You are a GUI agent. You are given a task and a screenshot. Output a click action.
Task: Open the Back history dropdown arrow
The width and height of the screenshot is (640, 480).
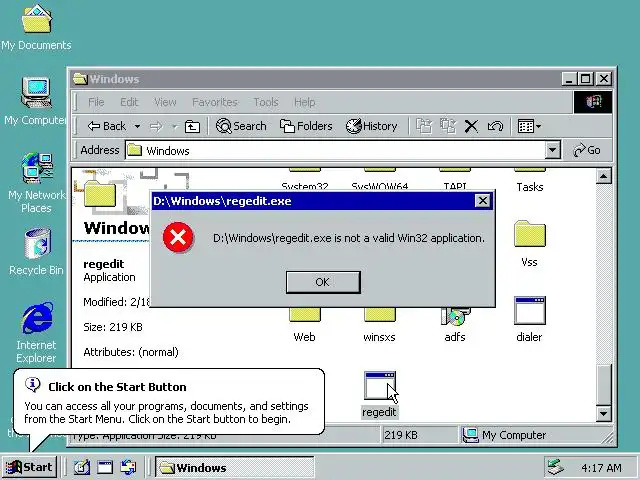(138, 127)
